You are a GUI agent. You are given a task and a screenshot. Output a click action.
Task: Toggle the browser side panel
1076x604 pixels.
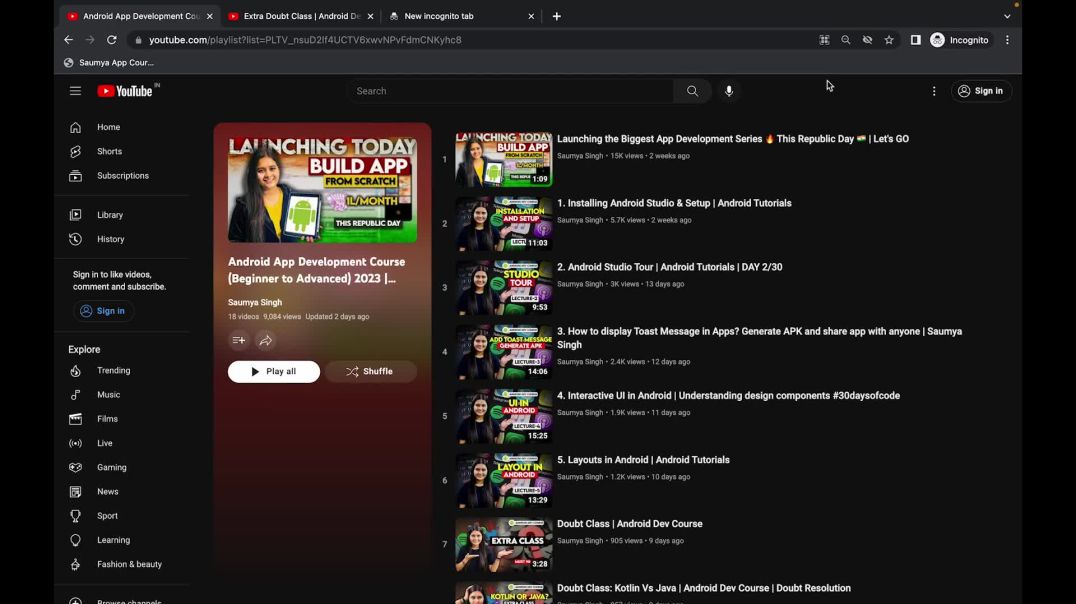[915, 40]
